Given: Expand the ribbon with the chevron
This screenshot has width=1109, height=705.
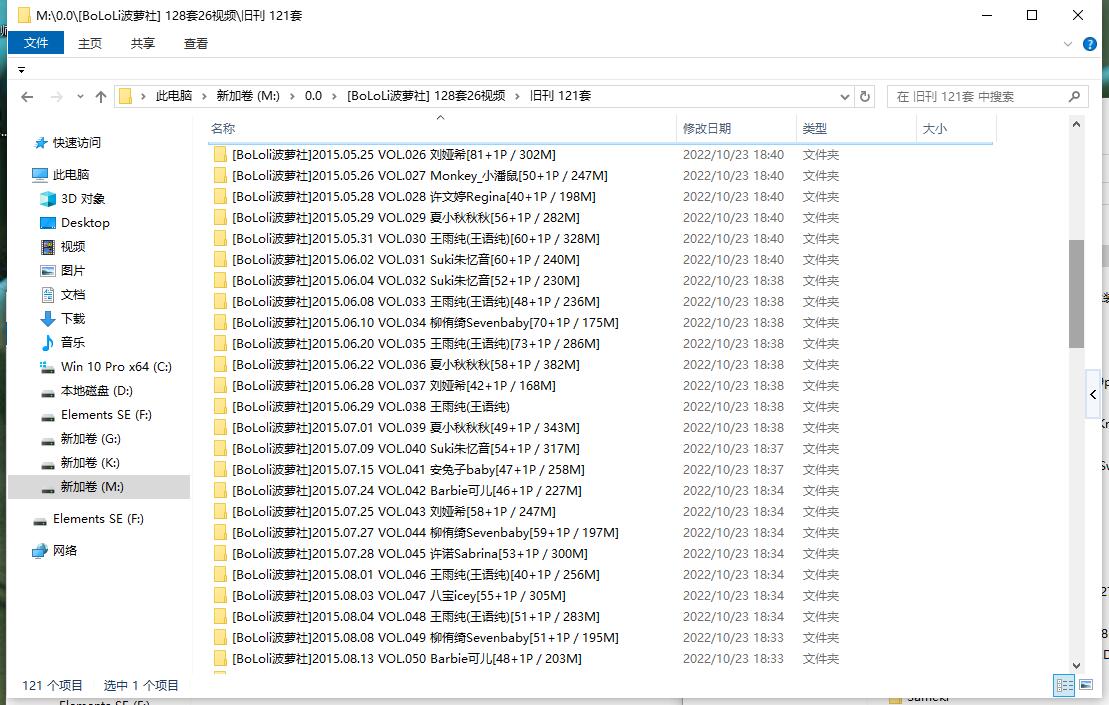Looking at the screenshot, I should (x=1068, y=44).
